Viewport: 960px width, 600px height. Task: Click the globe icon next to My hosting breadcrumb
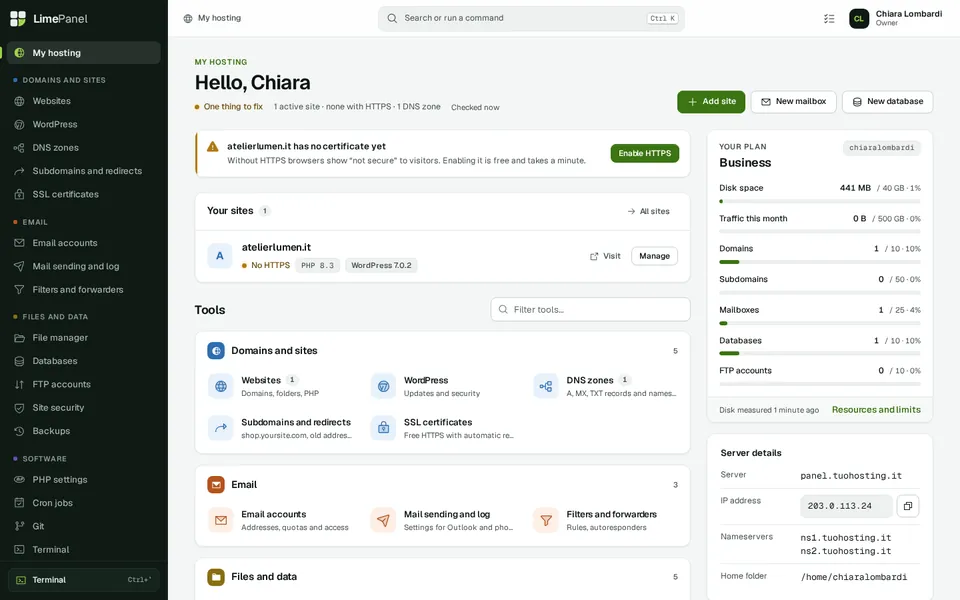[188, 18]
